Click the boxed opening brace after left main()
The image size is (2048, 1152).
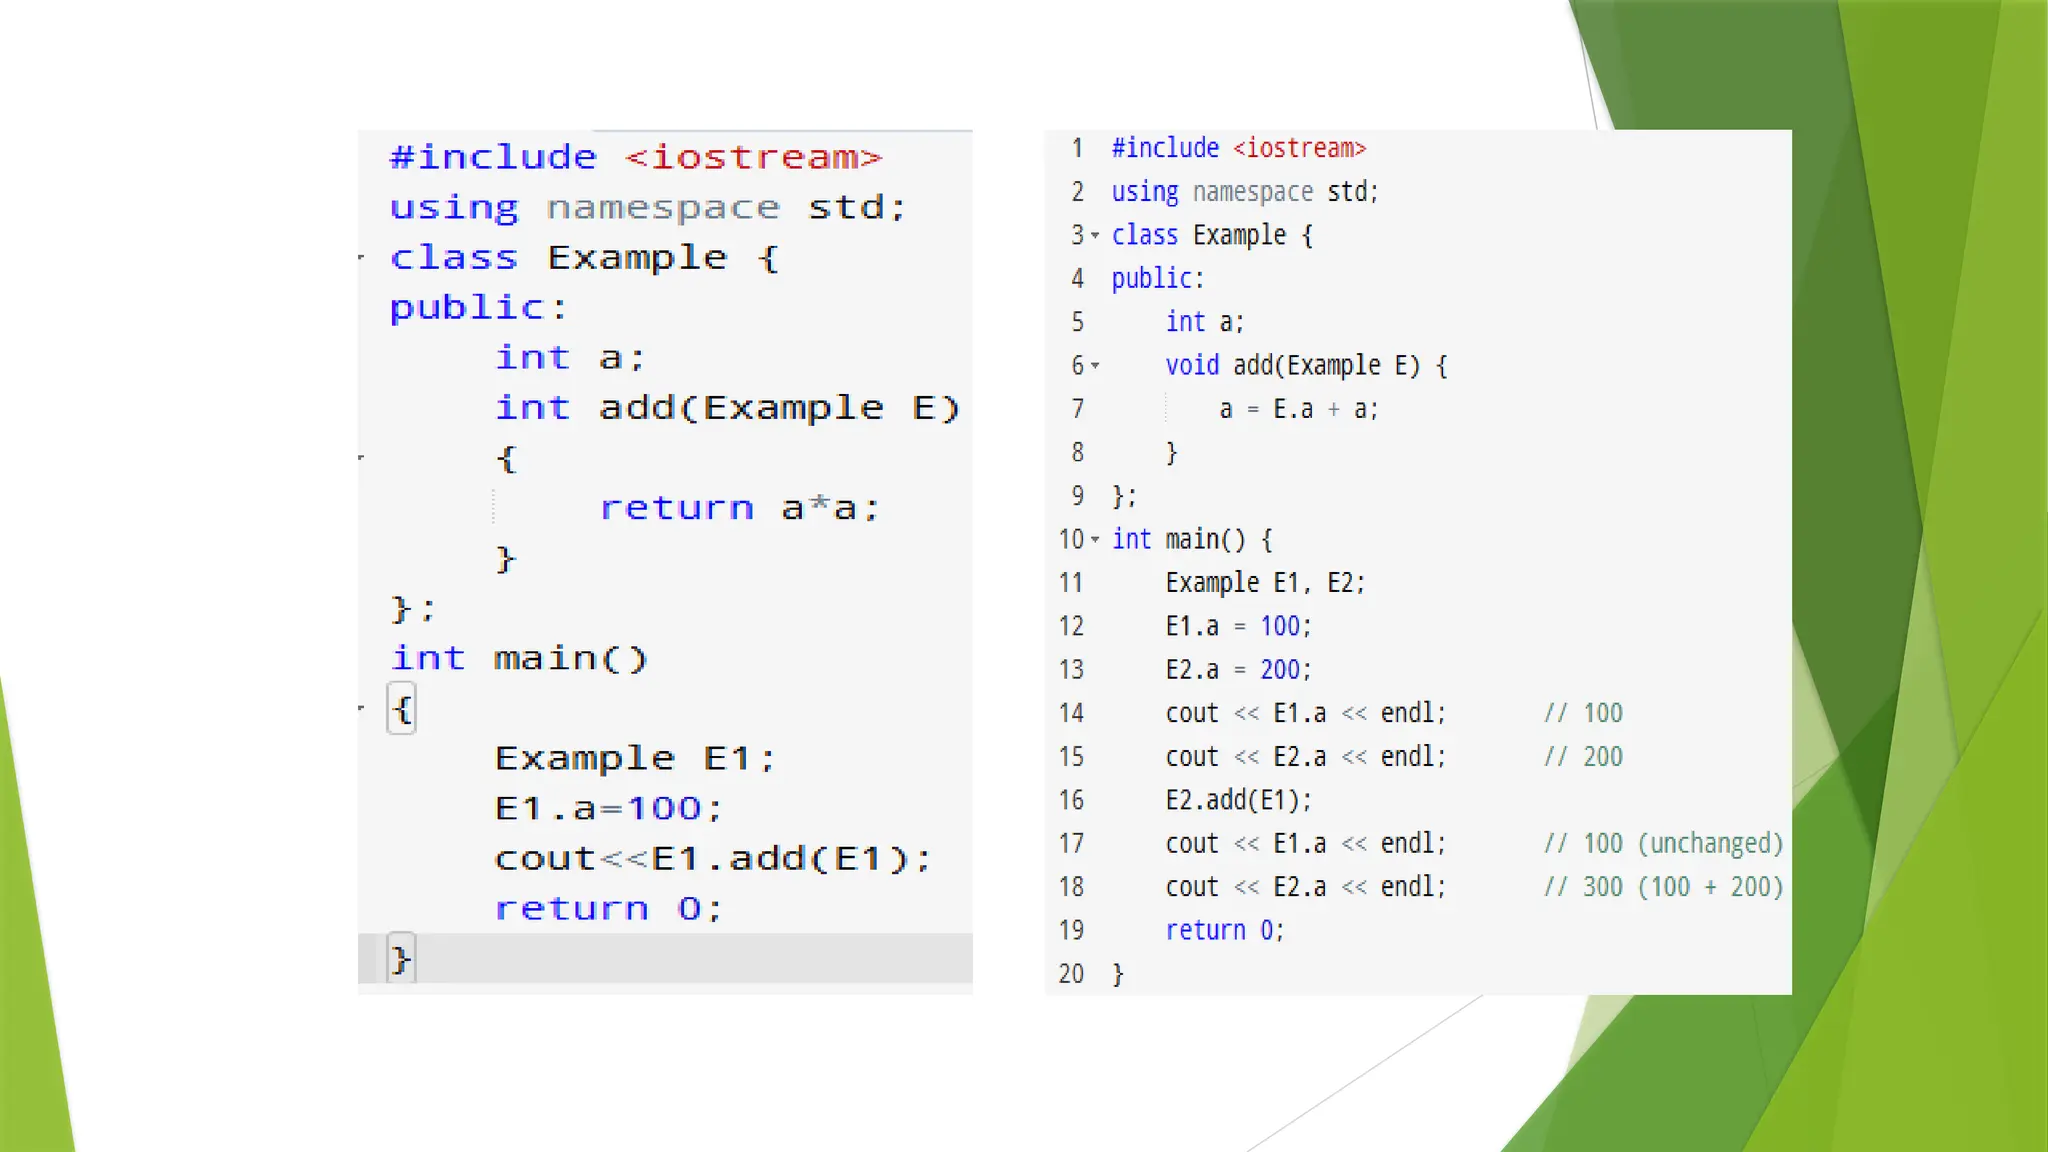(401, 709)
